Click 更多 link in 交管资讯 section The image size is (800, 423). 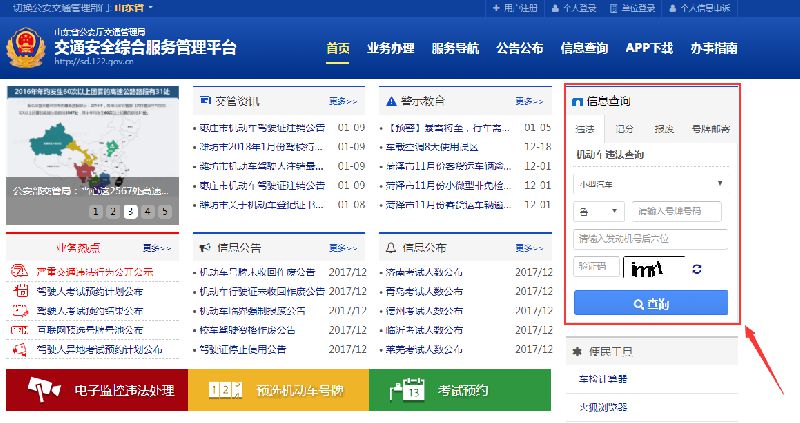pyautogui.click(x=343, y=101)
